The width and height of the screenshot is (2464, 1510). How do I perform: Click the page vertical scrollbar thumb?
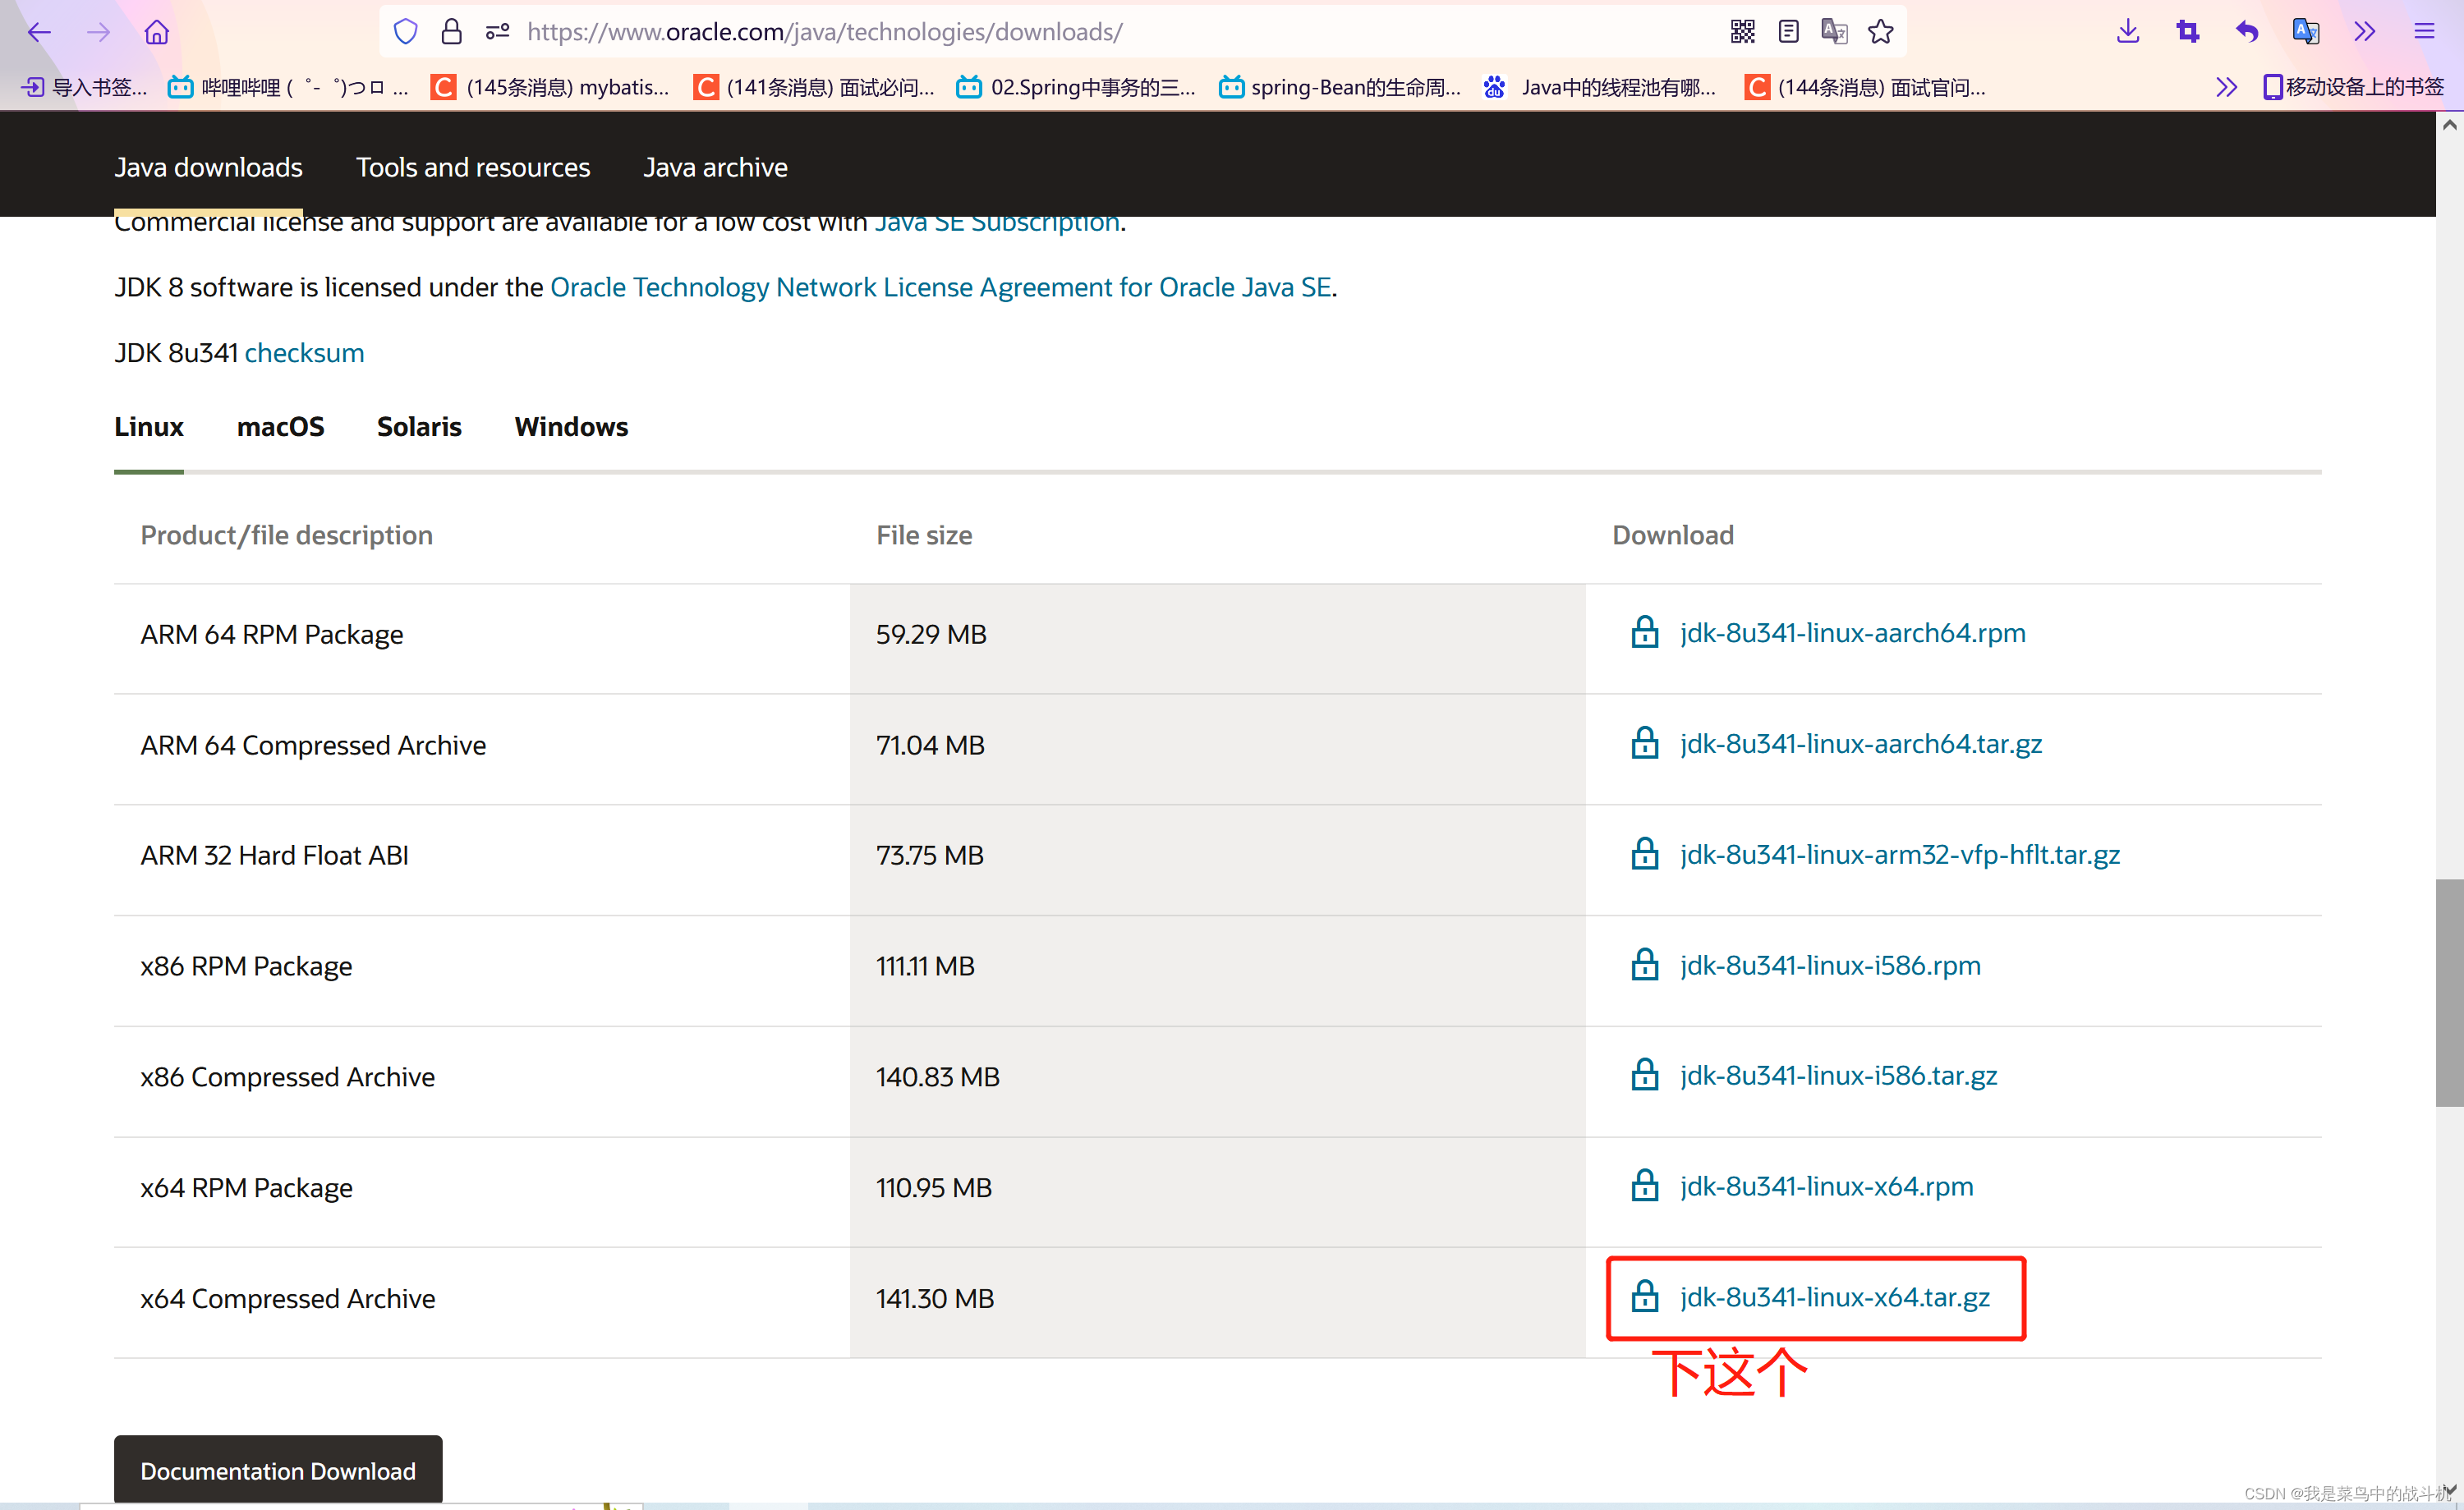(2448, 991)
